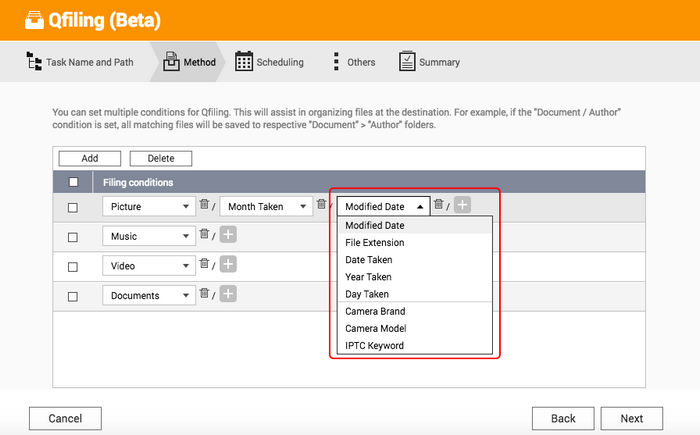Image resolution: width=700 pixels, height=435 pixels.
Task: Click the Scheduling calendar icon
Action: (x=244, y=61)
